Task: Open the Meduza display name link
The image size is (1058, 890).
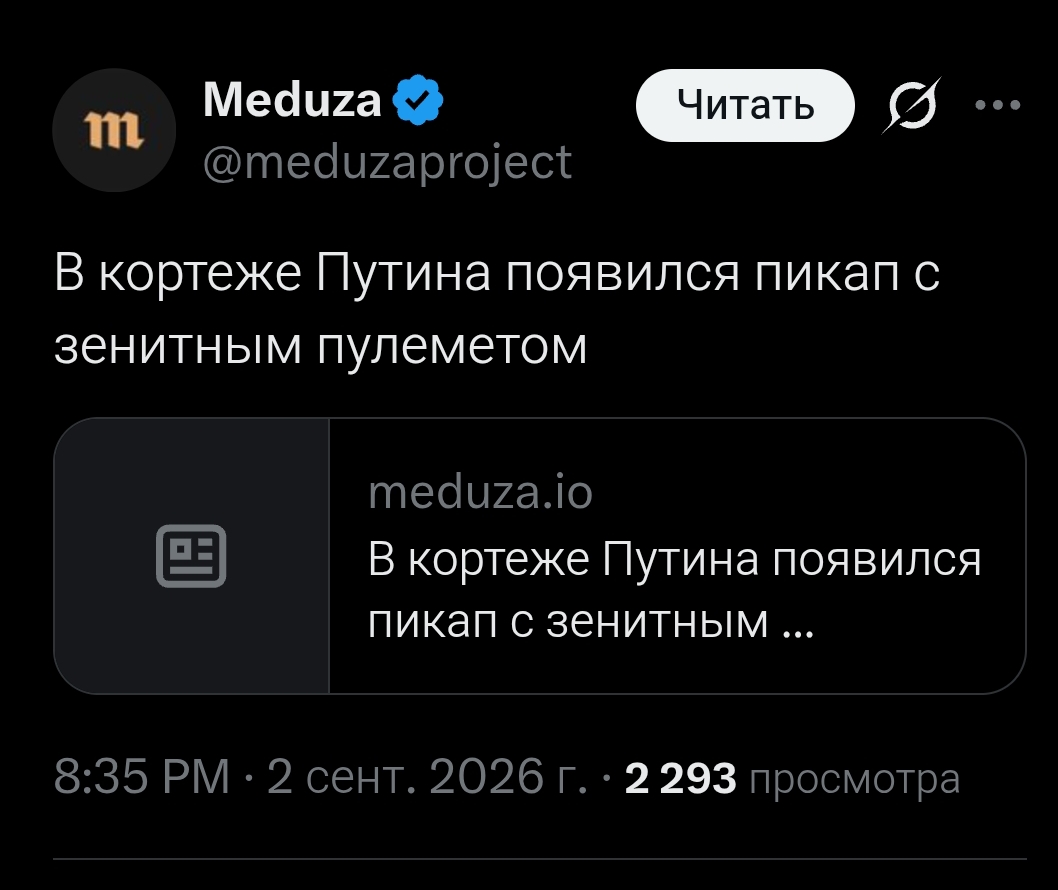Action: coord(292,100)
